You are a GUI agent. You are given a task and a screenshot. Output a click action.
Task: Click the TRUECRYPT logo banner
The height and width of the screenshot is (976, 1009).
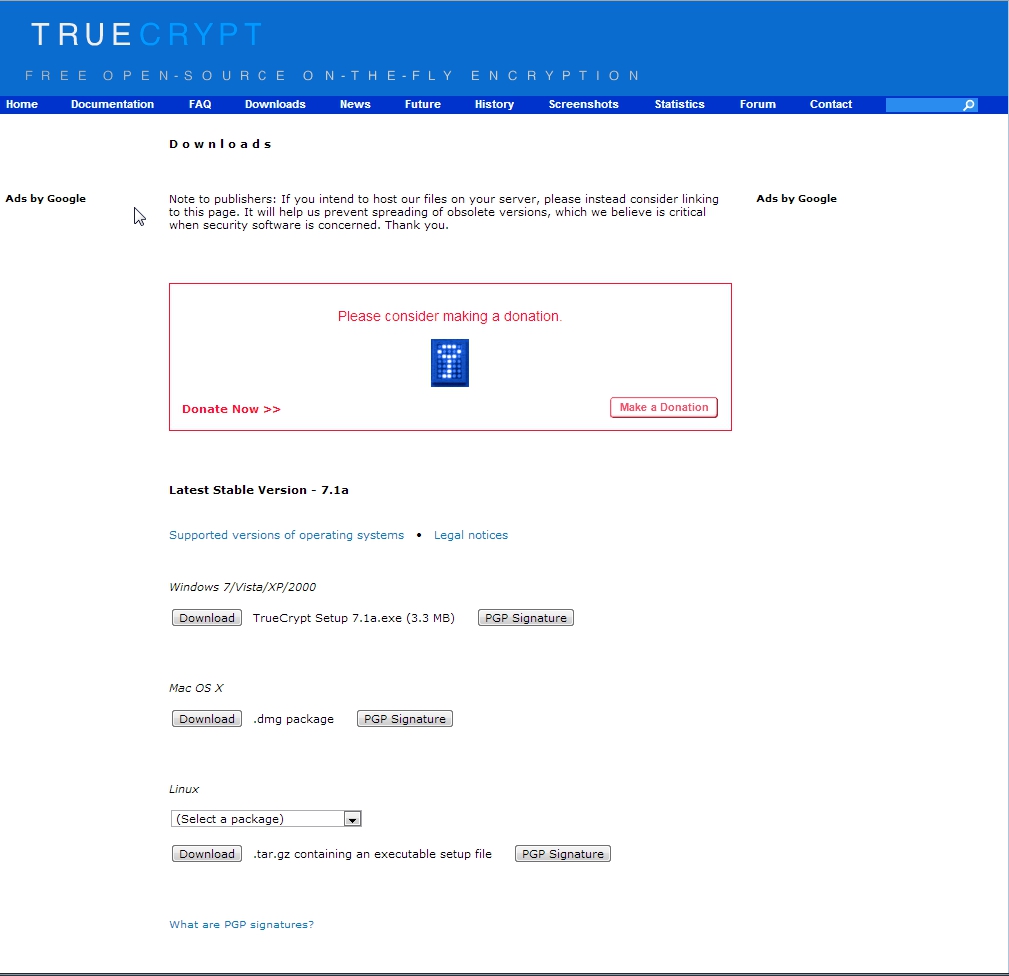coord(146,33)
